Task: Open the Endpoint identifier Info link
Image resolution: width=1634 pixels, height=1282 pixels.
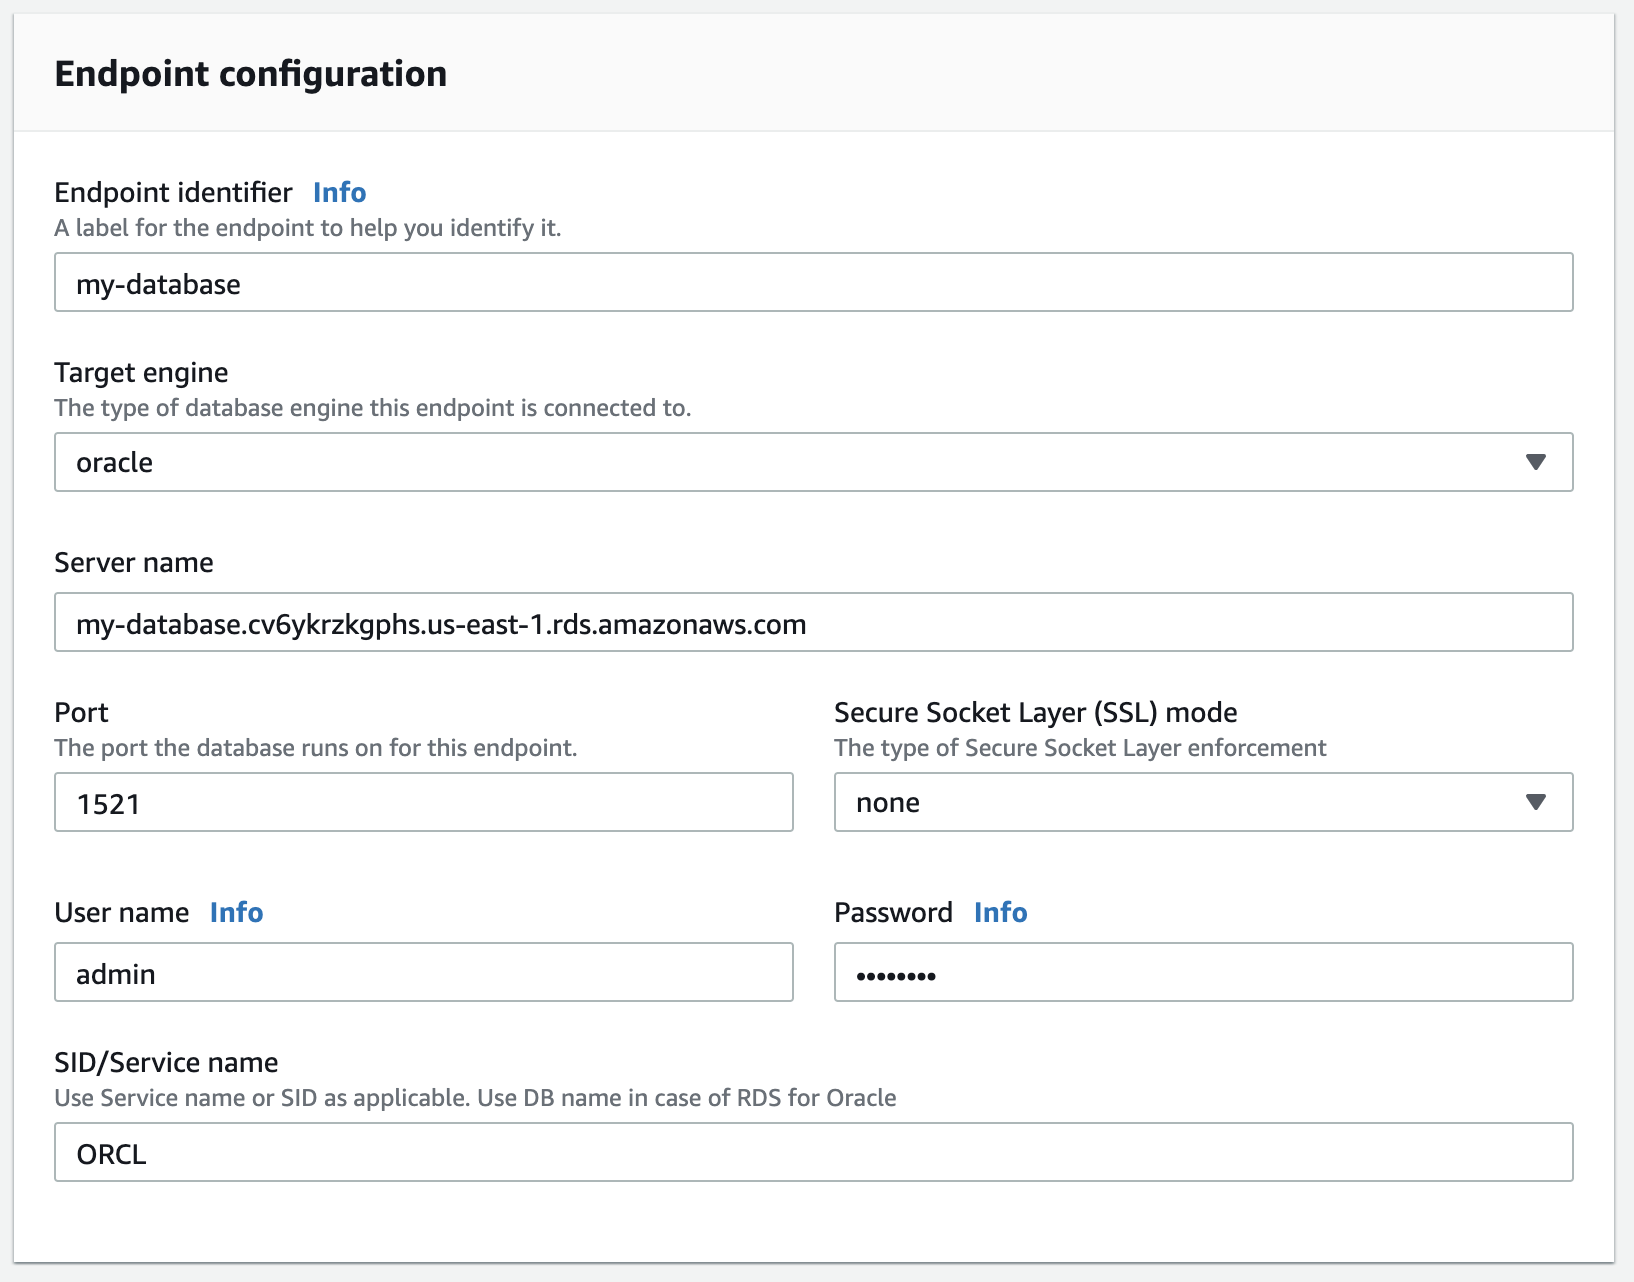Action: tap(338, 192)
